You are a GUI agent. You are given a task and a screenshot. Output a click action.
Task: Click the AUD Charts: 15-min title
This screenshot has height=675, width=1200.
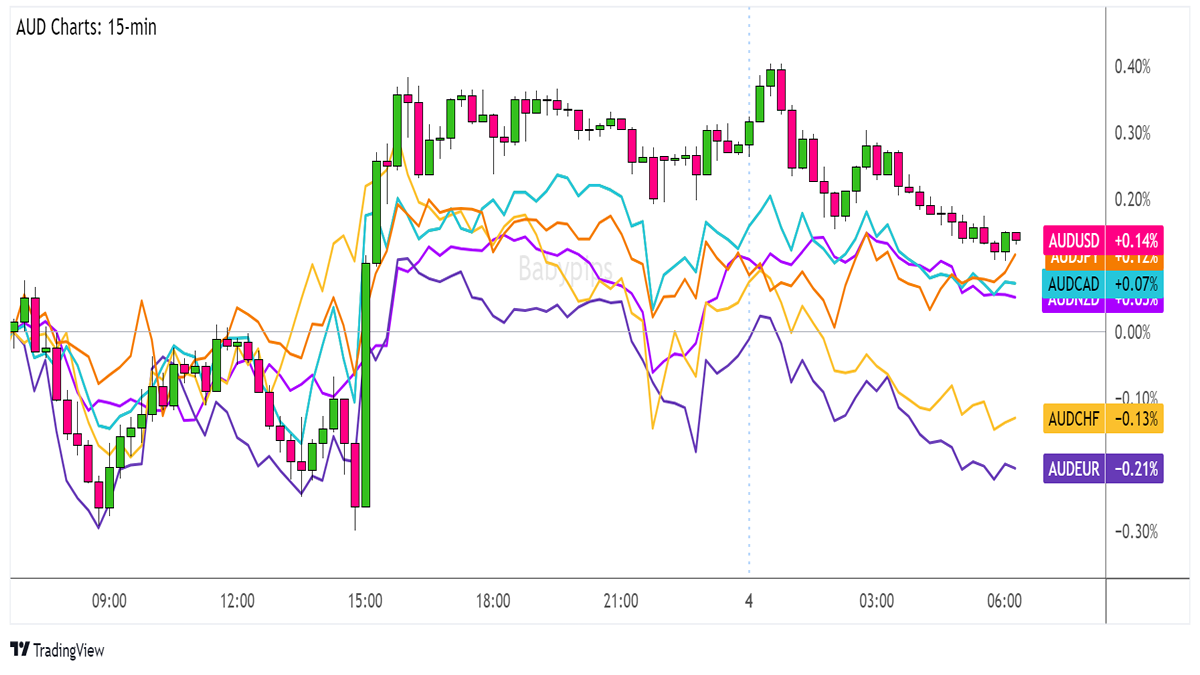tap(86, 27)
